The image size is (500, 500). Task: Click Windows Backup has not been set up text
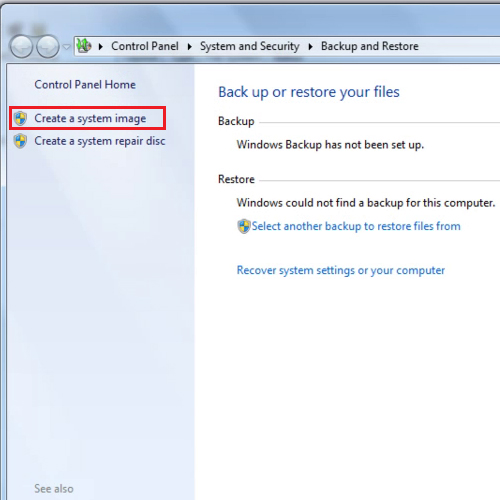coord(330,145)
